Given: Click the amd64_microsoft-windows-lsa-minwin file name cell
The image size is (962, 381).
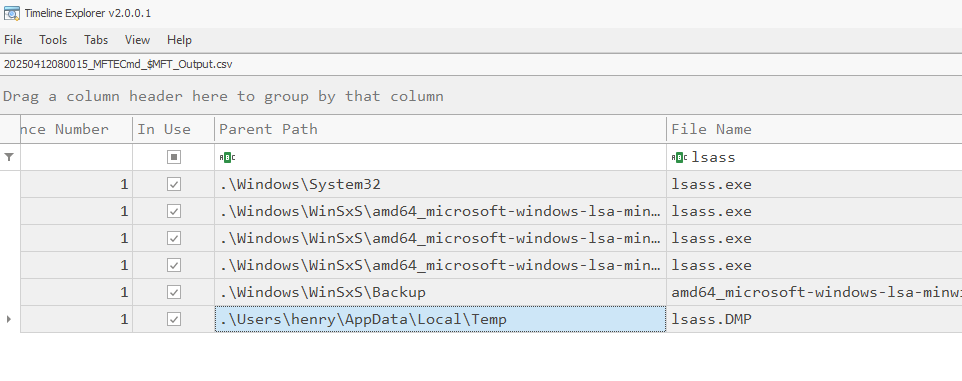Looking at the screenshot, I should click(x=814, y=293).
